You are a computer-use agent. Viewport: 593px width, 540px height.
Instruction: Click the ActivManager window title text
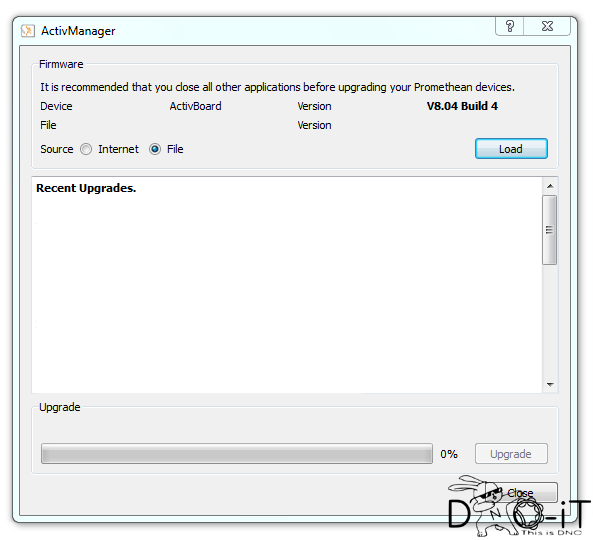(x=78, y=31)
